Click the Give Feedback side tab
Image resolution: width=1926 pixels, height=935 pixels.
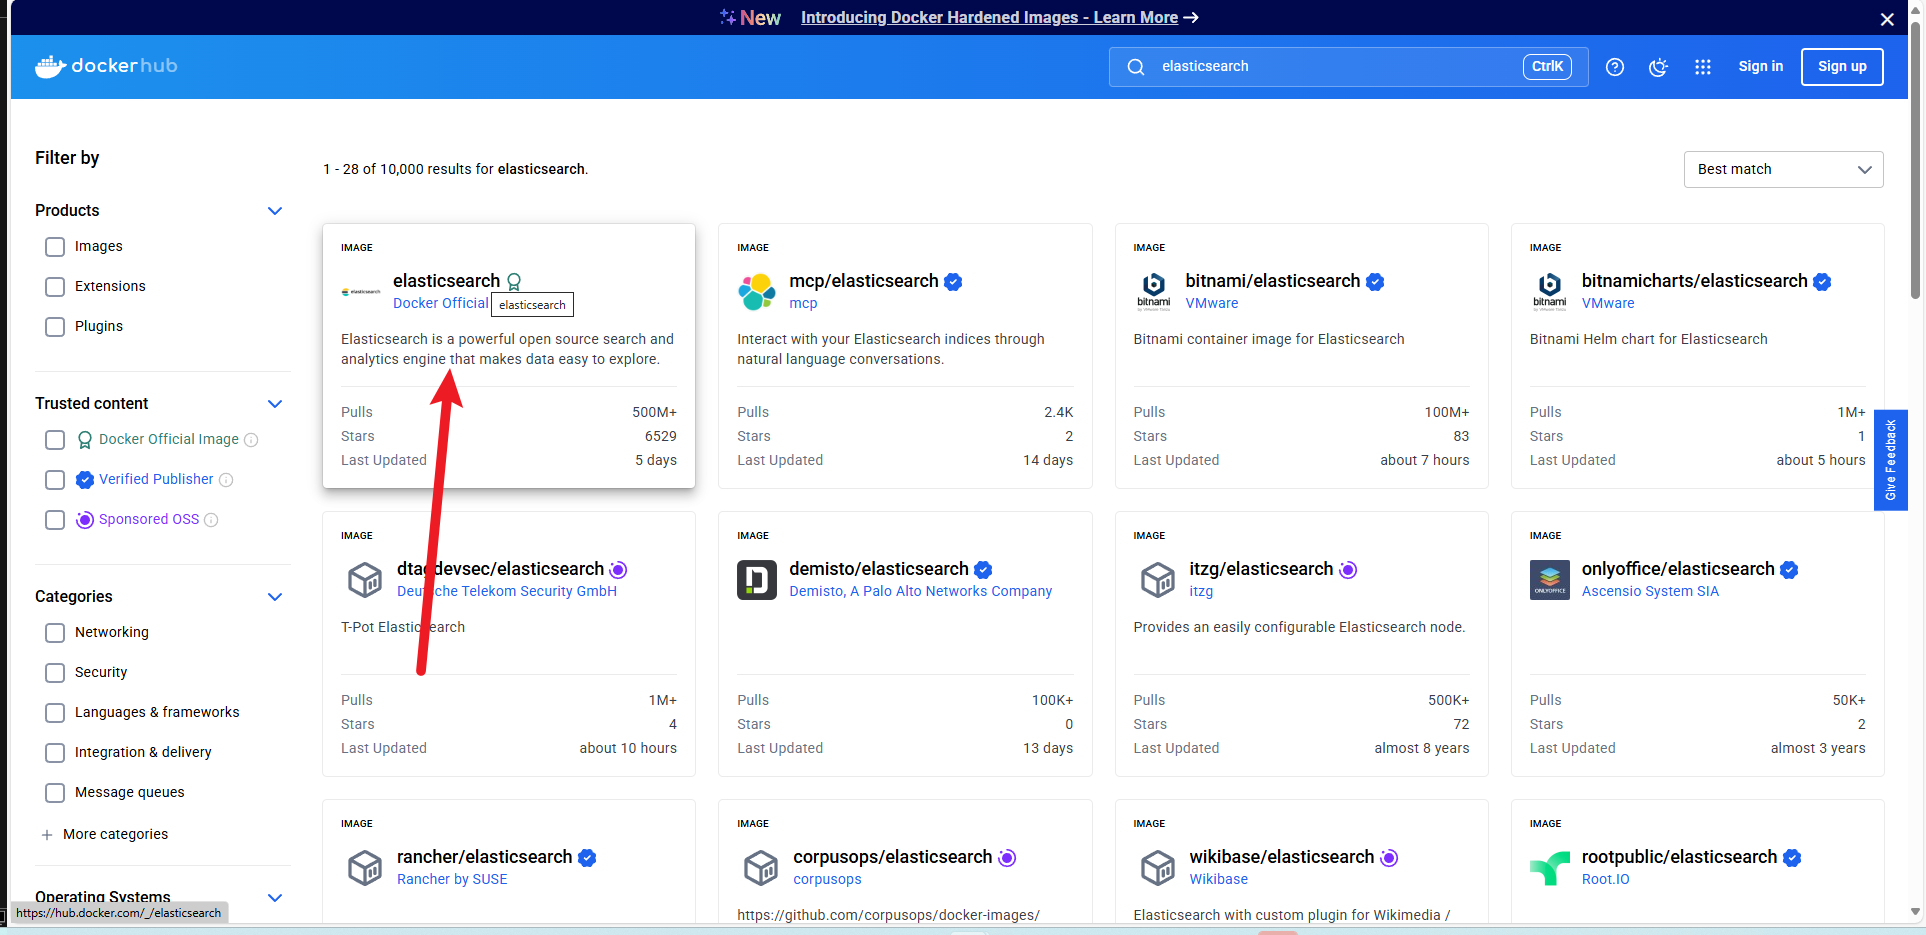pos(1890,459)
